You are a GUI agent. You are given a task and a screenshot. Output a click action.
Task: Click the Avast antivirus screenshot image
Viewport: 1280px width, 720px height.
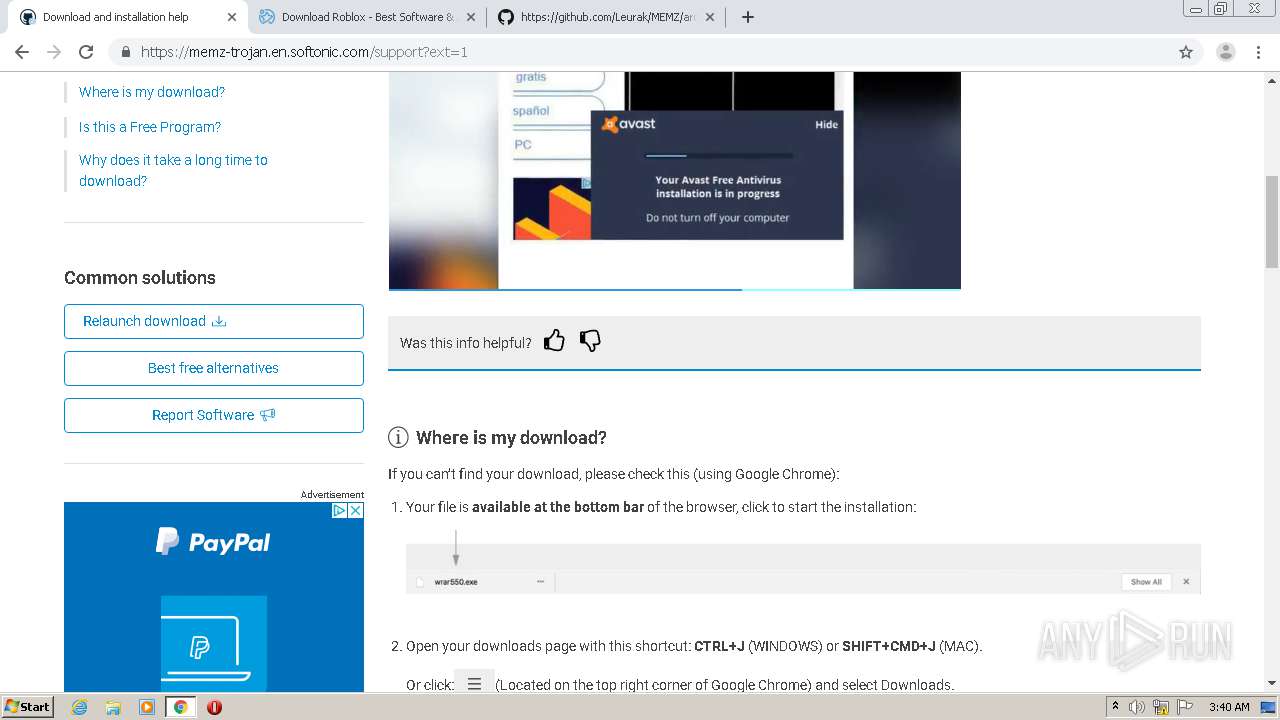[674, 180]
